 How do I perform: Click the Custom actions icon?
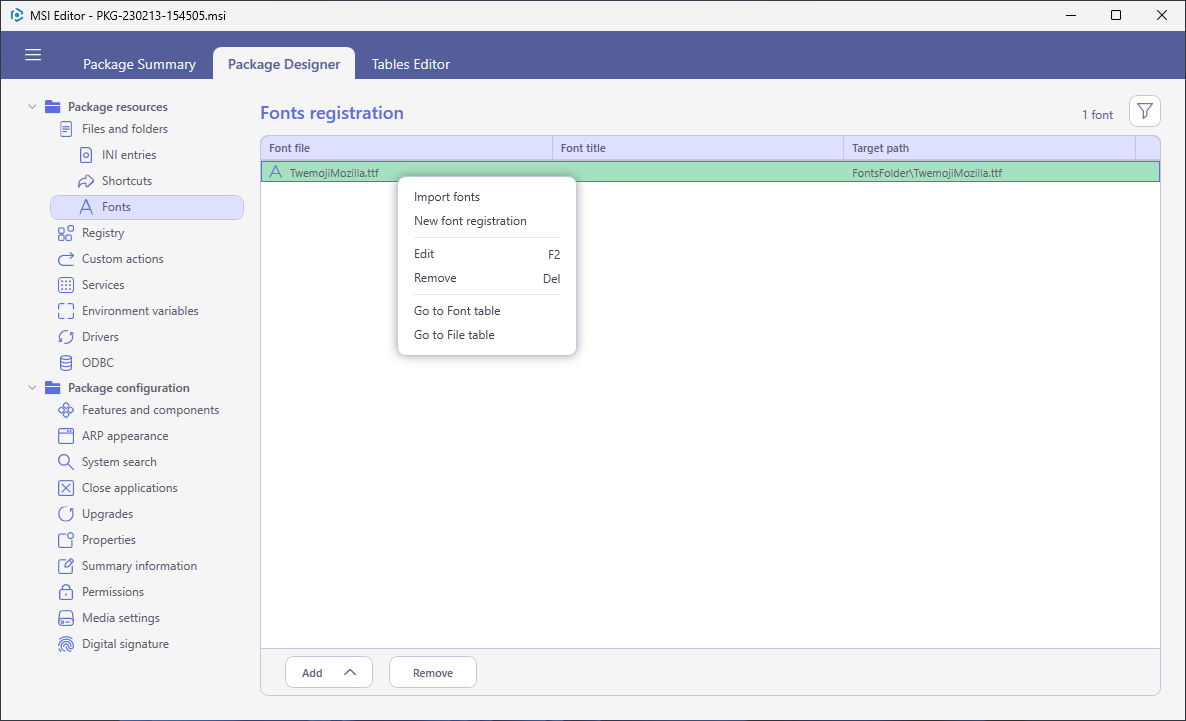pos(66,259)
